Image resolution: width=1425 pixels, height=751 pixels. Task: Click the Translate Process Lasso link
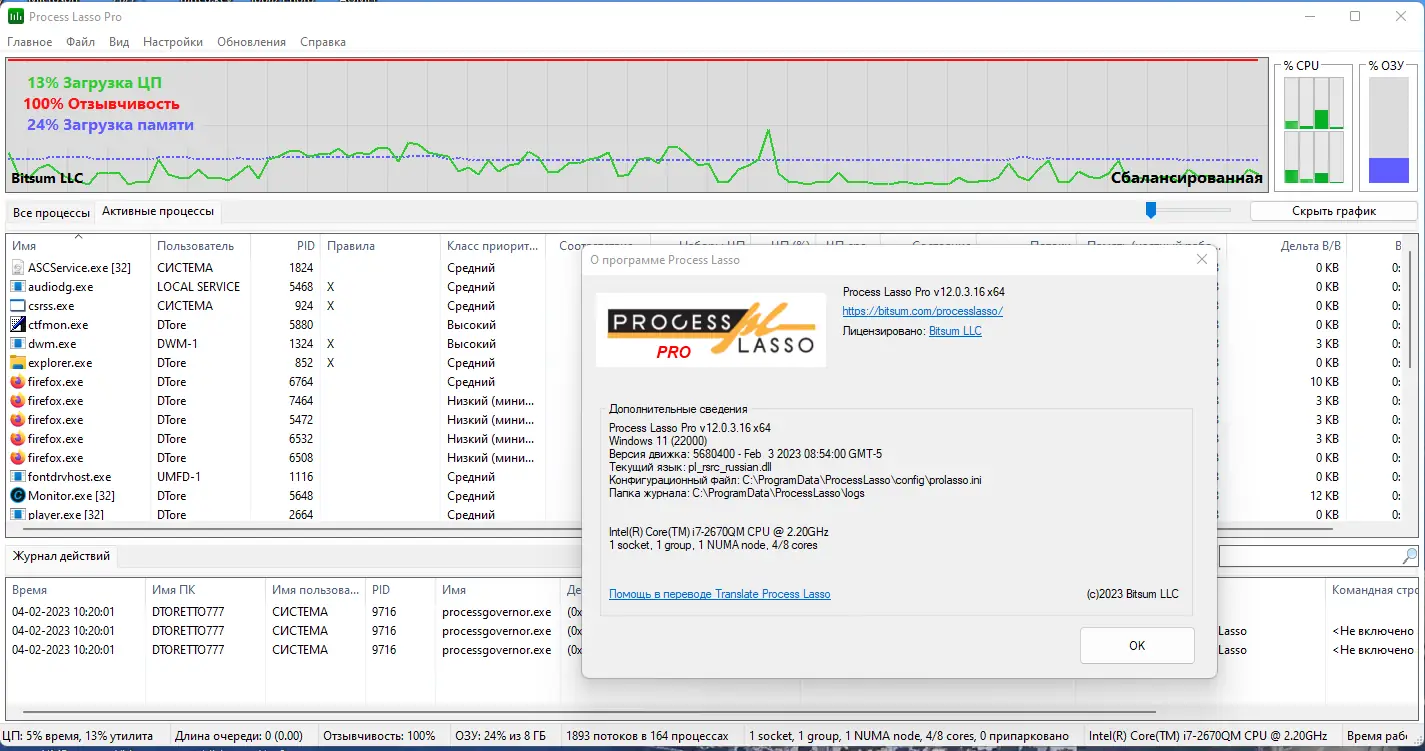tap(720, 593)
